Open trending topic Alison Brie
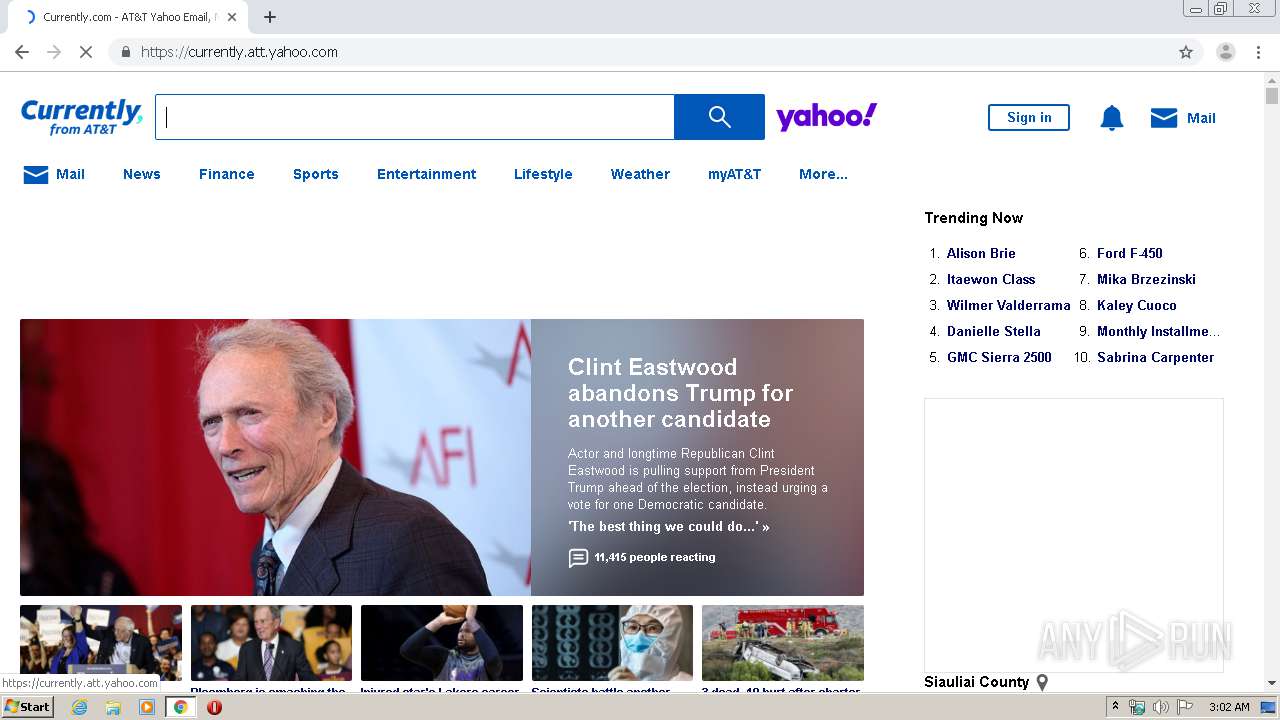Image resolution: width=1280 pixels, height=720 pixels. pyautogui.click(x=981, y=253)
